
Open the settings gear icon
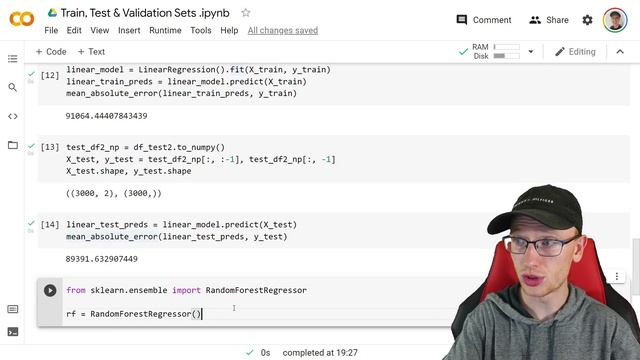tap(587, 20)
